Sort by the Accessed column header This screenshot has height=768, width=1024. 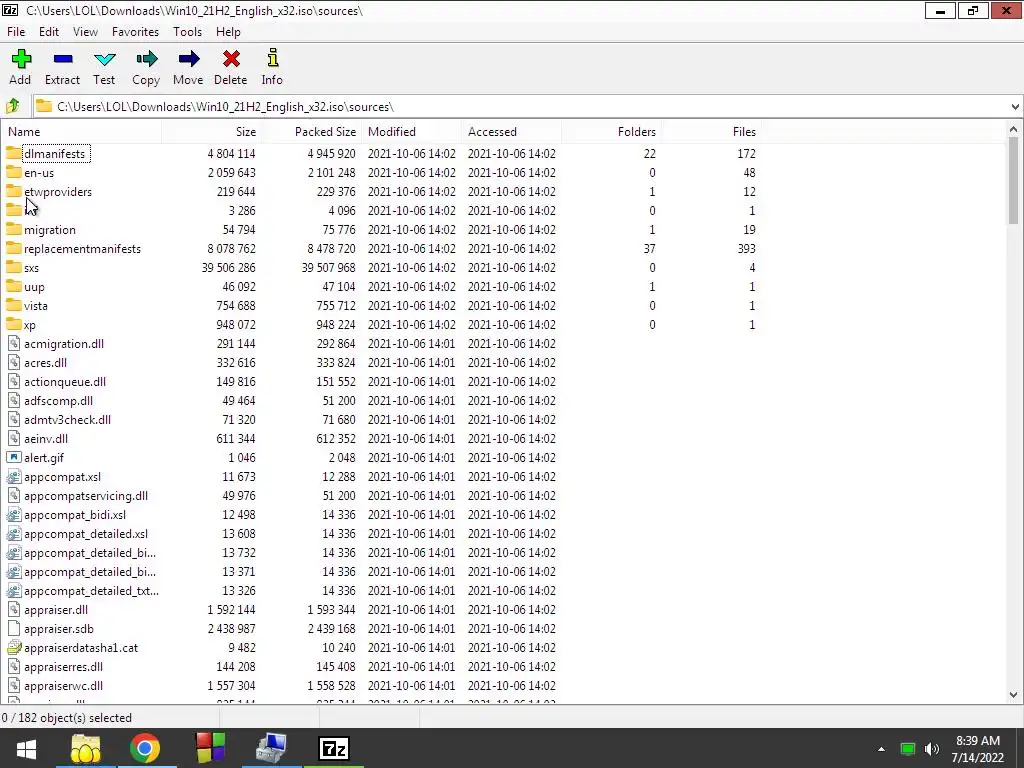point(512,131)
